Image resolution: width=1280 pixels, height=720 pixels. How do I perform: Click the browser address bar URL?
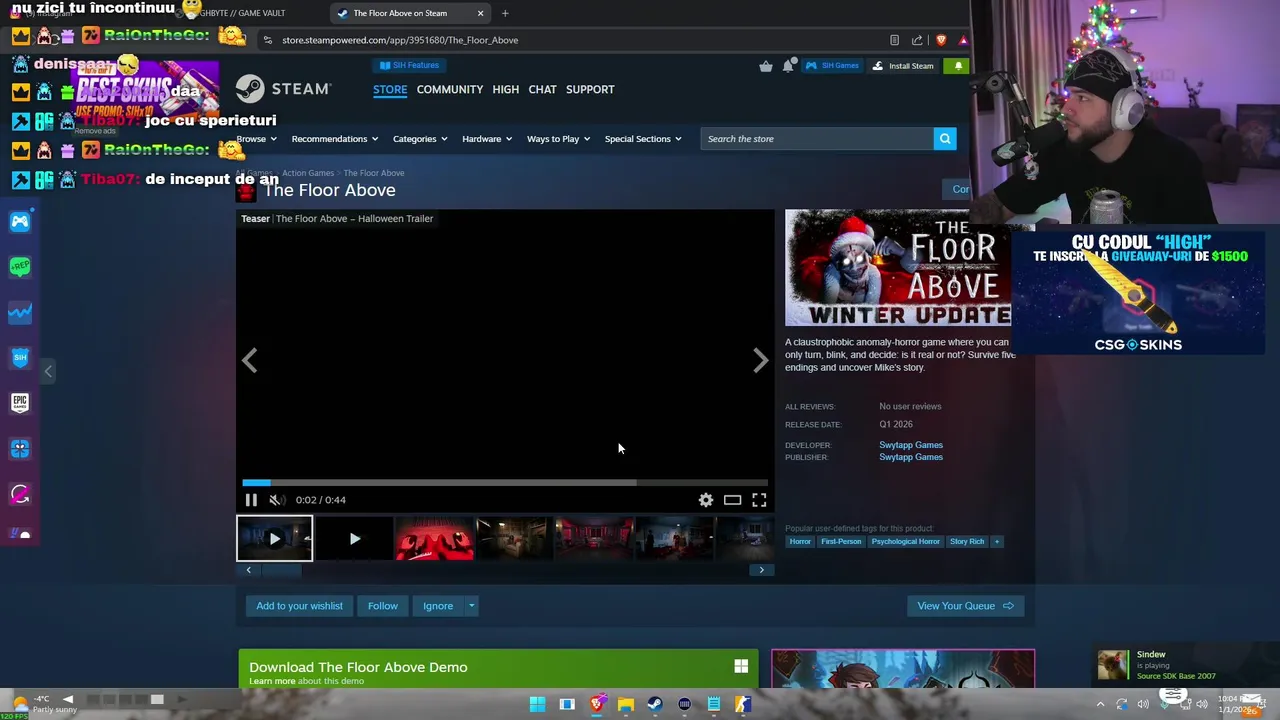coord(400,40)
